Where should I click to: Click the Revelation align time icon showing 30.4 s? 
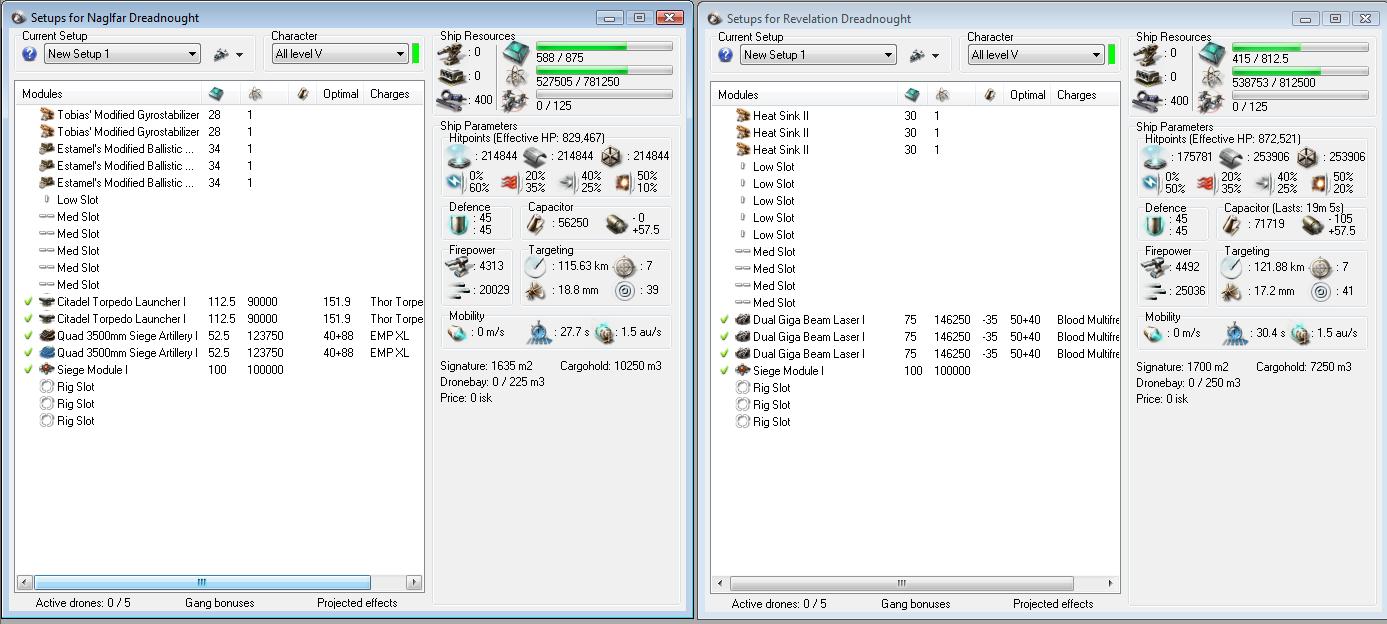point(1236,333)
